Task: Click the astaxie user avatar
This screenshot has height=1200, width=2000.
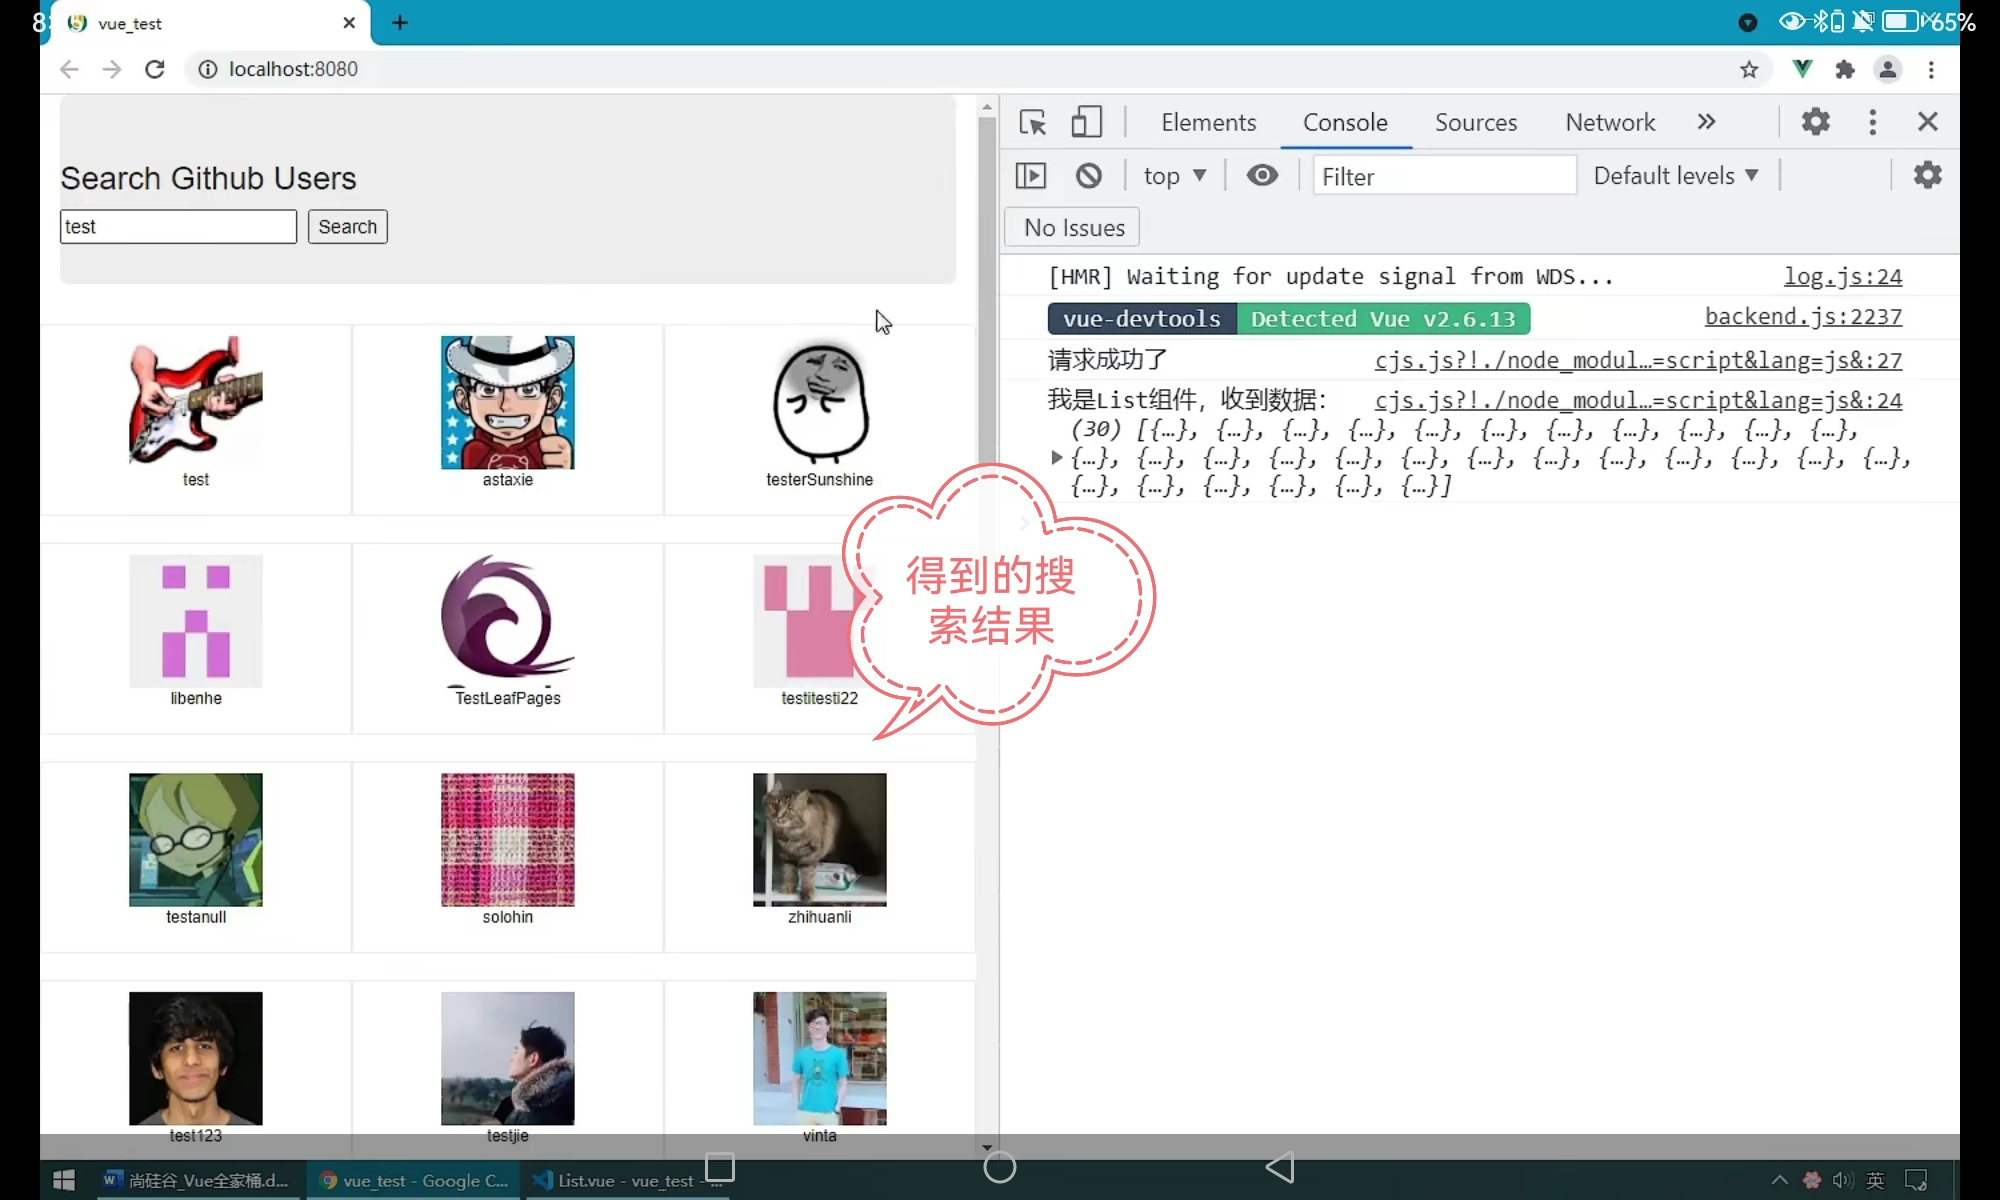Action: coord(507,402)
